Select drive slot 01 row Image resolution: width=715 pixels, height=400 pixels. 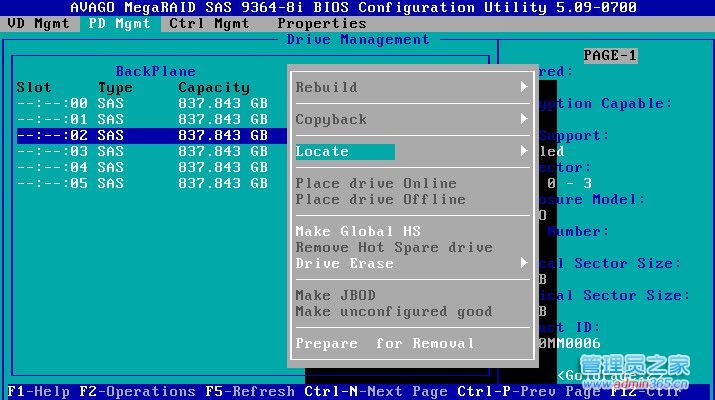(151, 119)
